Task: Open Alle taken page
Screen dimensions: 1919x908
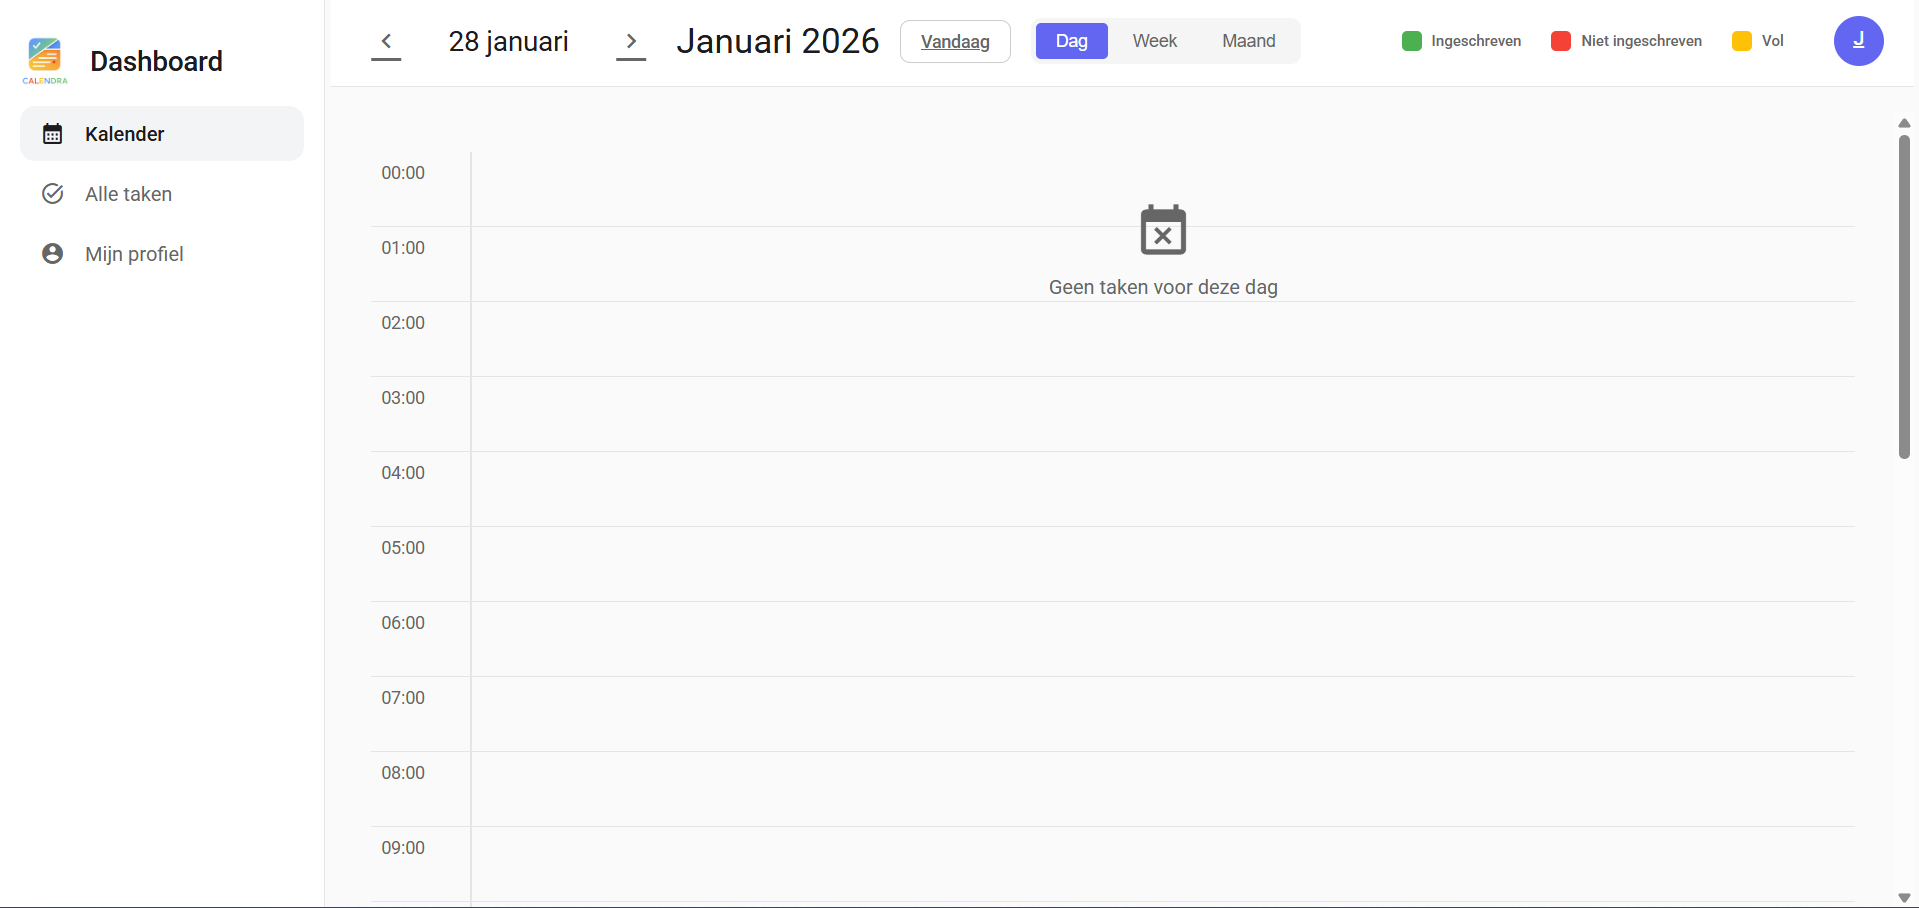Action: 128,194
